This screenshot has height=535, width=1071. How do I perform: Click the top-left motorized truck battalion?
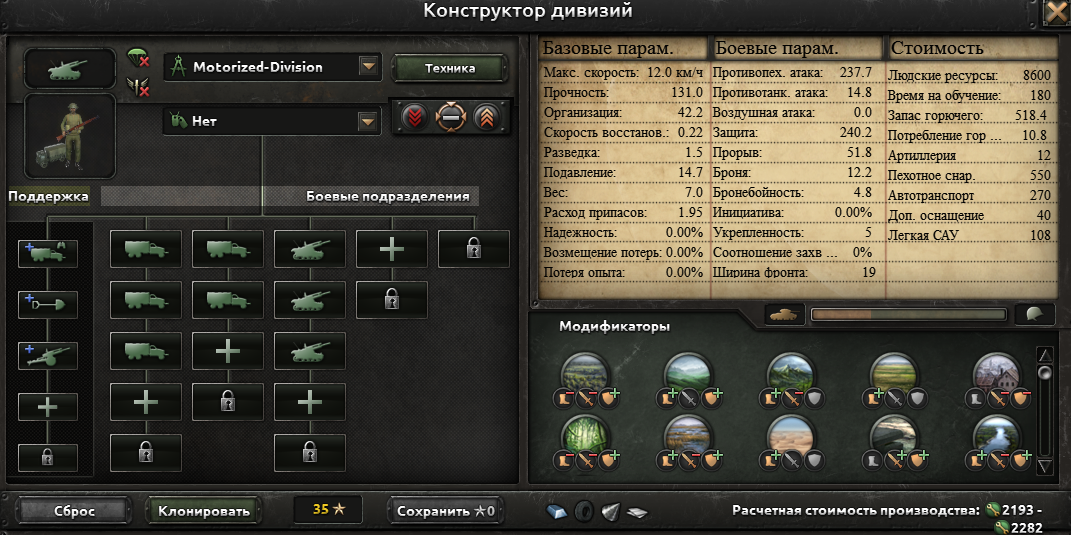click(x=145, y=249)
